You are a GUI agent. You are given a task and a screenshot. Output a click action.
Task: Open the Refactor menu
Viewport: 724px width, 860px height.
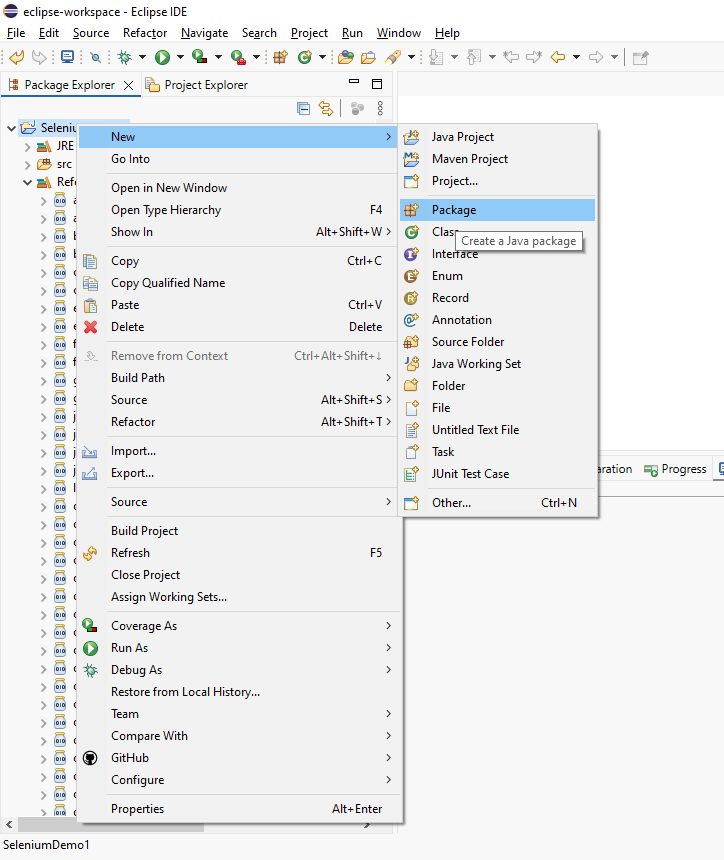pyautogui.click(x=145, y=33)
